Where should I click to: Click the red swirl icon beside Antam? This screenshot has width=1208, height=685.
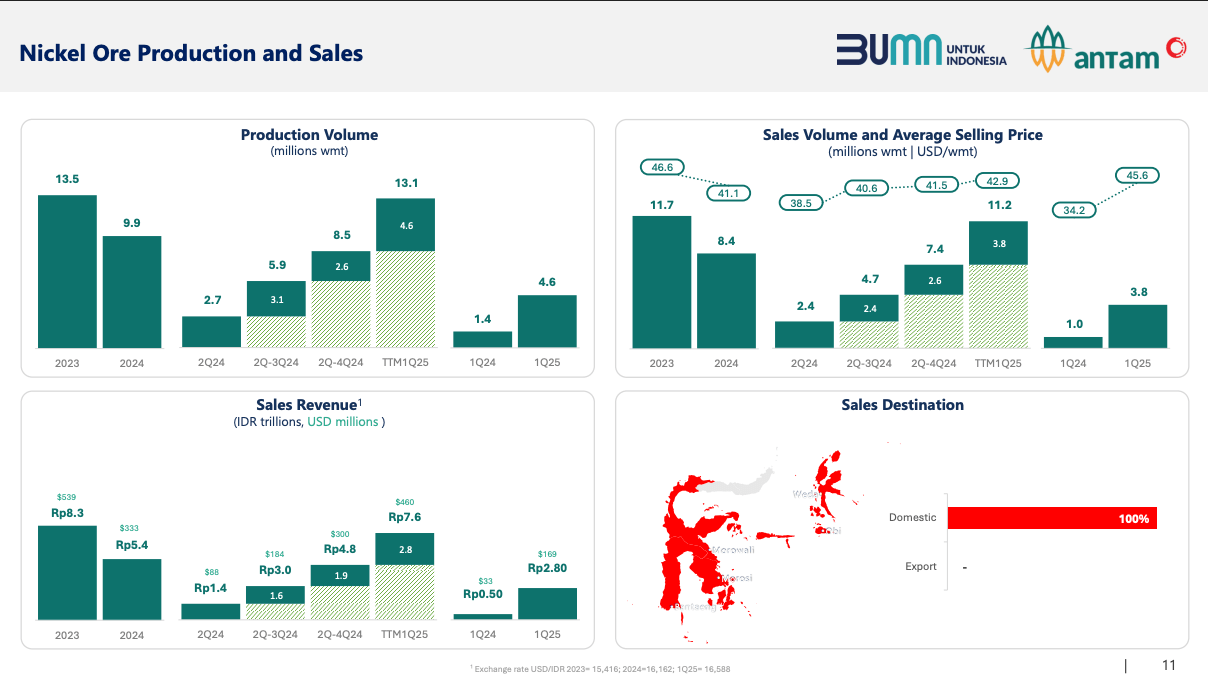click(1175, 46)
